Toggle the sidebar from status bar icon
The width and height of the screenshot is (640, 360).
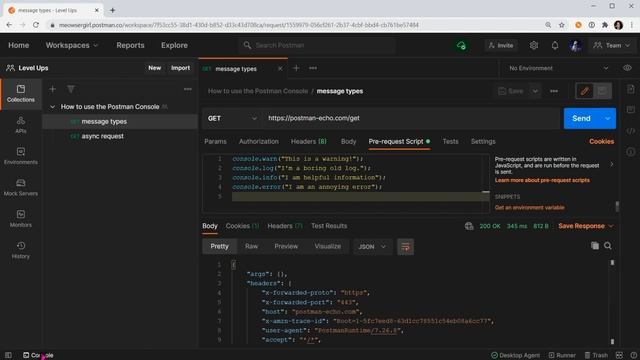click(8, 355)
